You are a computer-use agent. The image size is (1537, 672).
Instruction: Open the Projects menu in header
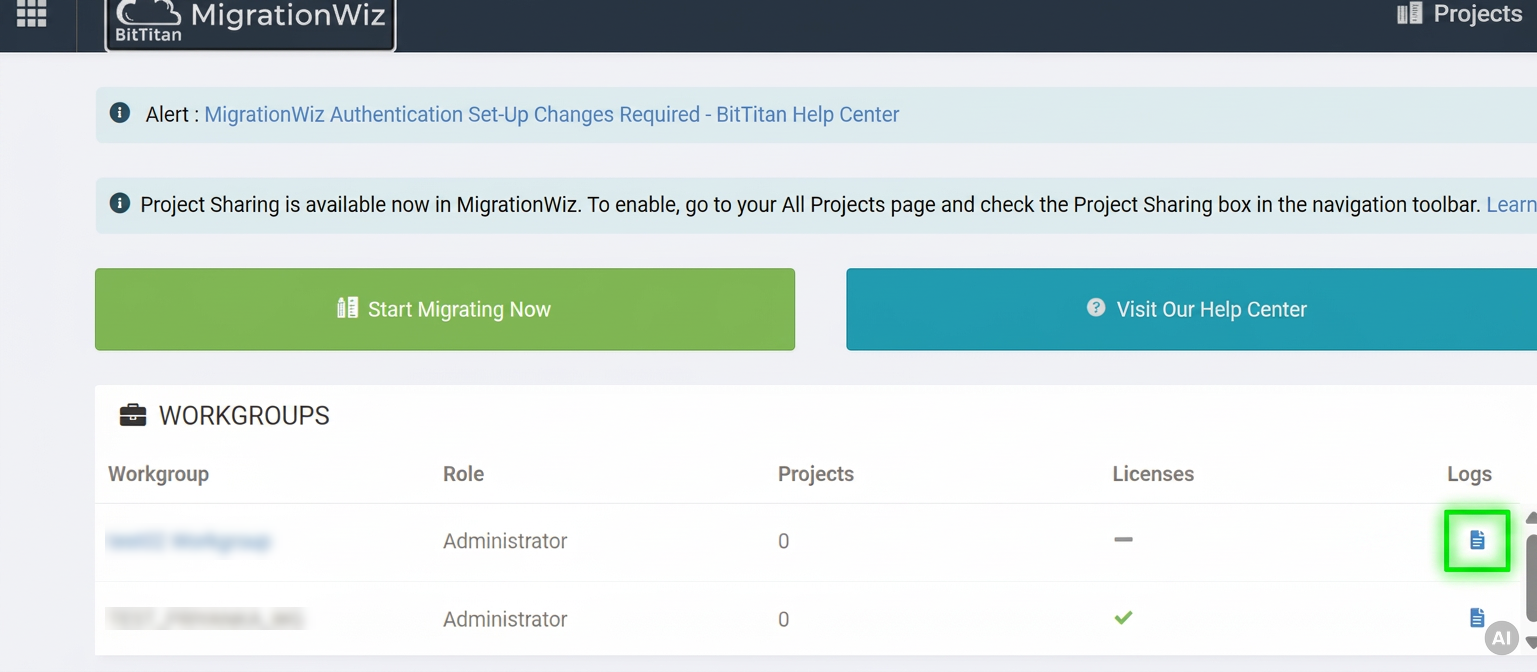[1459, 13]
